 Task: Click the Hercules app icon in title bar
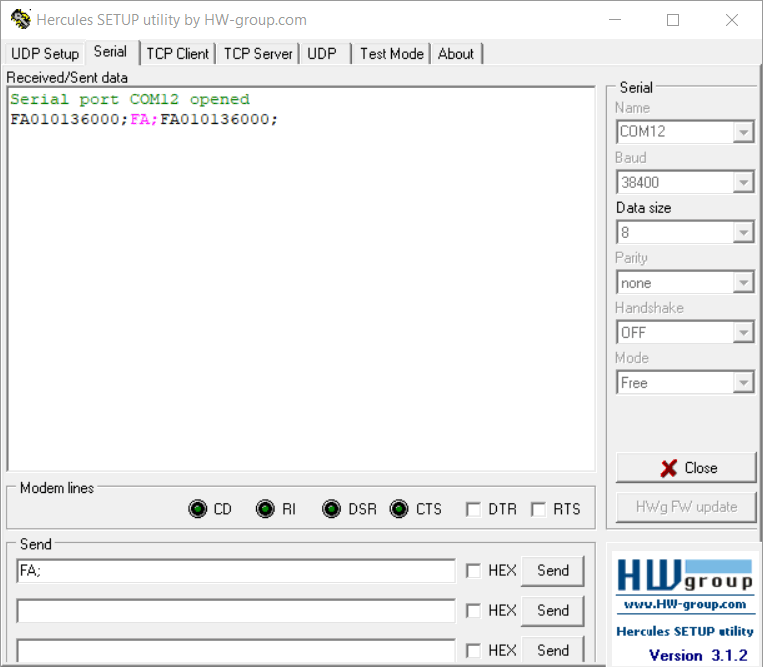click(20, 19)
